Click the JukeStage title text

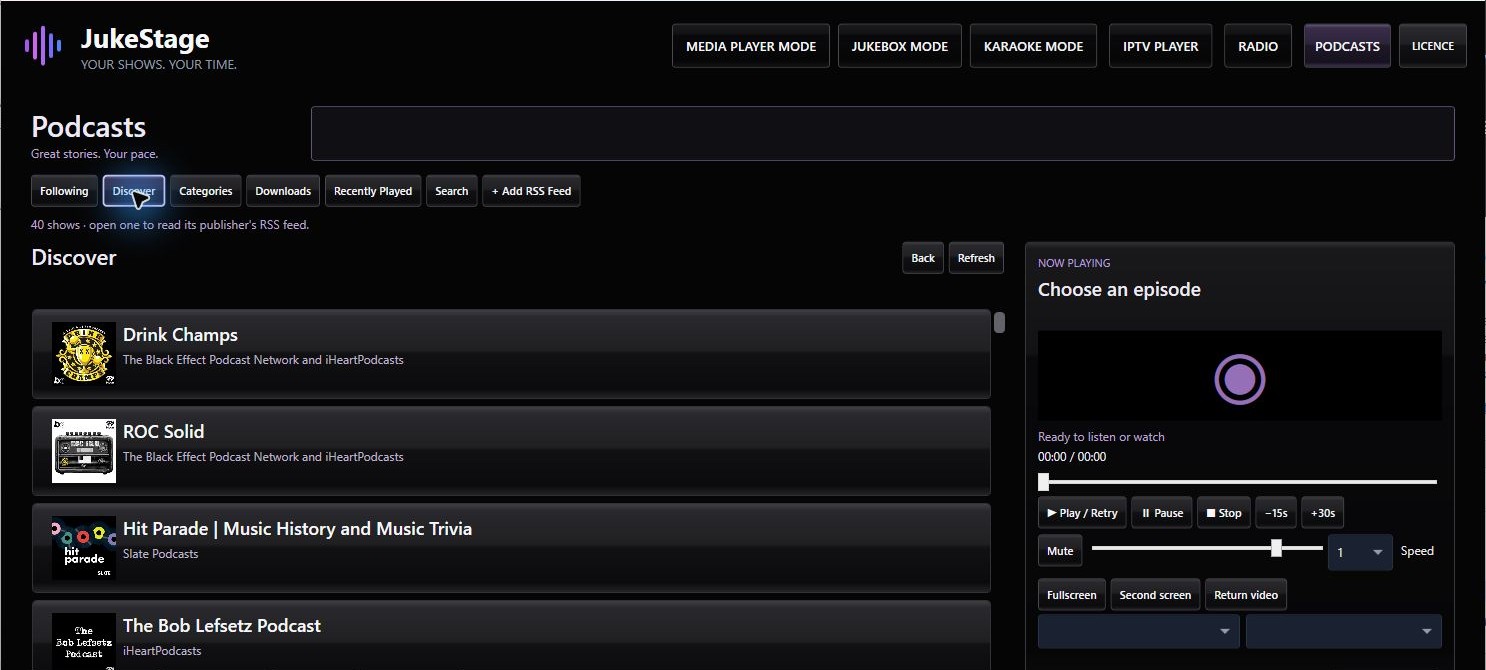click(x=145, y=39)
